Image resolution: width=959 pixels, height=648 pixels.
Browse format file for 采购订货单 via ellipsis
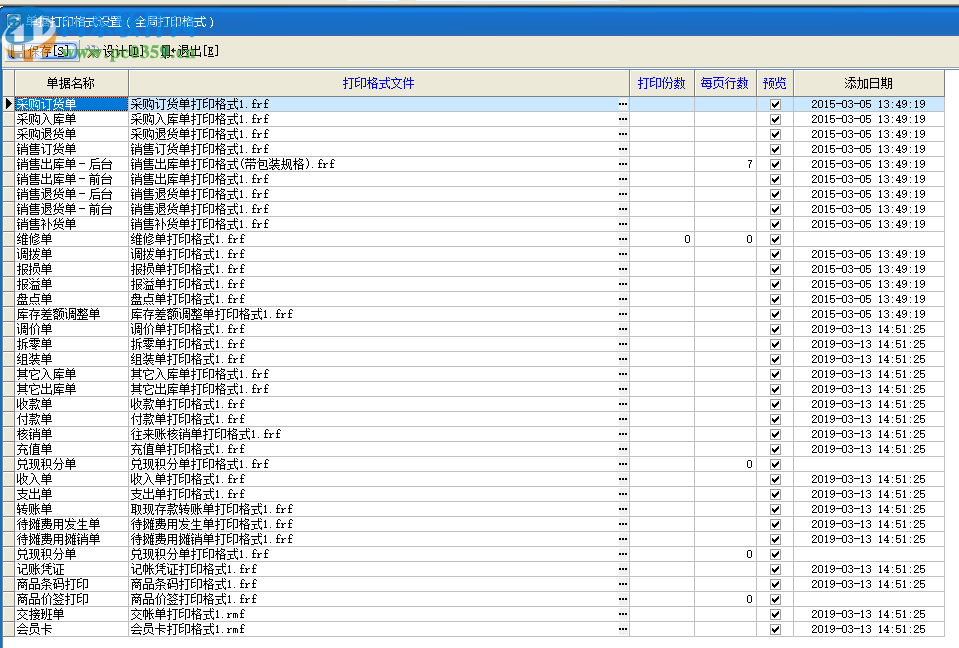(x=623, y=104)
